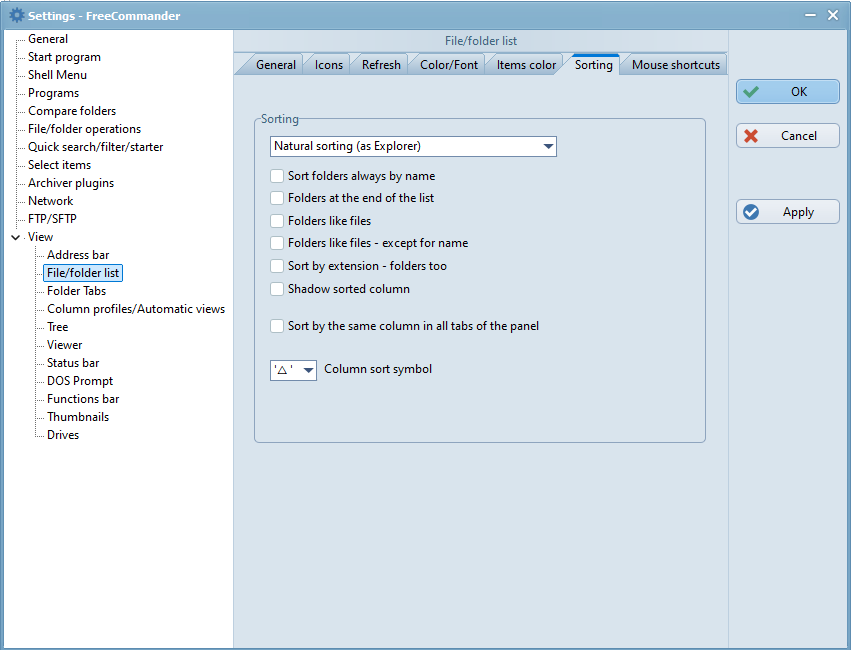
Task: Toggle Folders at the end of the list
Action: coord(277,198)
